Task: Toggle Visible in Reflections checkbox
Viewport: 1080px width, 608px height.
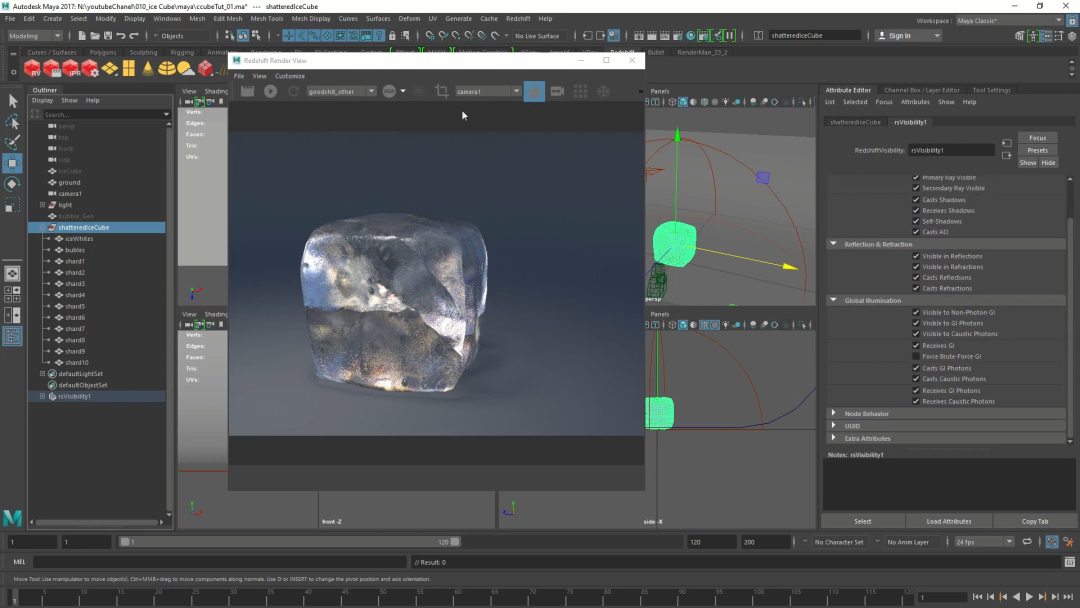Action: click(x=916, y=255)
